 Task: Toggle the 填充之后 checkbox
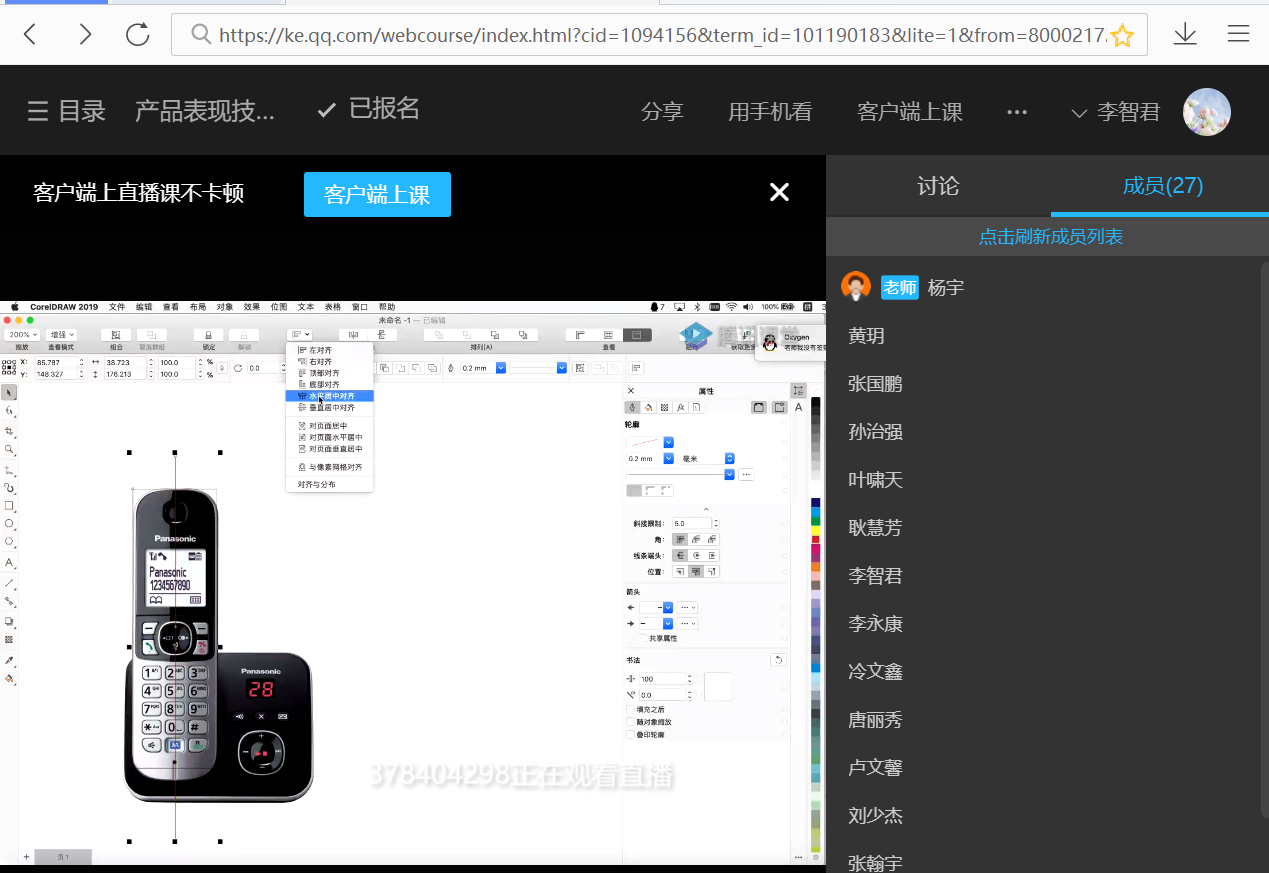click(629, 709)
